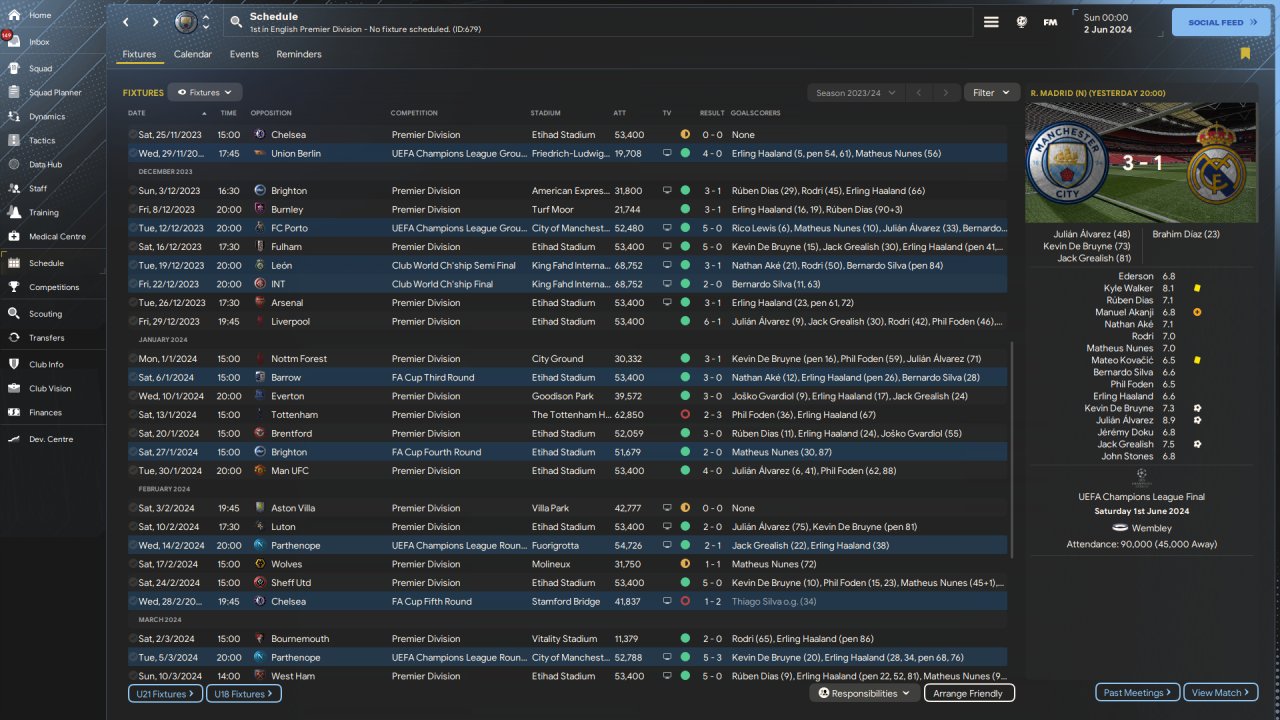The image size is (1280, 720).
Task: Switch to the Calendar tab
Action: 193,55
